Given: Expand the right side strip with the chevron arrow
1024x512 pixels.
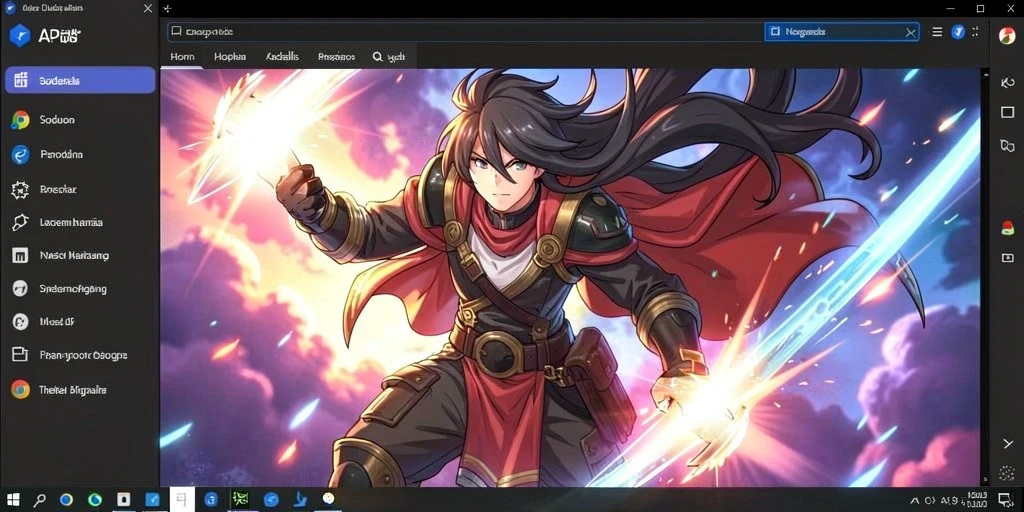Looking at the screenshot, I should click(x=1007, y=444).
